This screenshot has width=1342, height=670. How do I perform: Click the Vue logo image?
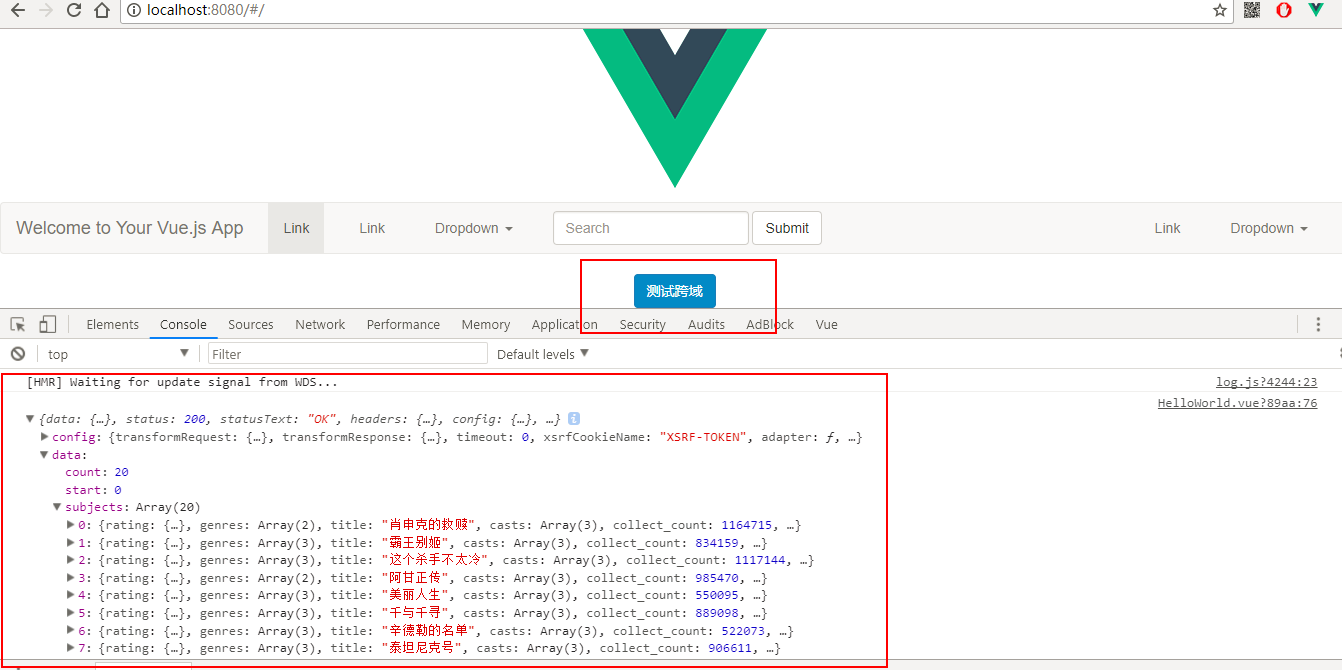tap(675, 108)
